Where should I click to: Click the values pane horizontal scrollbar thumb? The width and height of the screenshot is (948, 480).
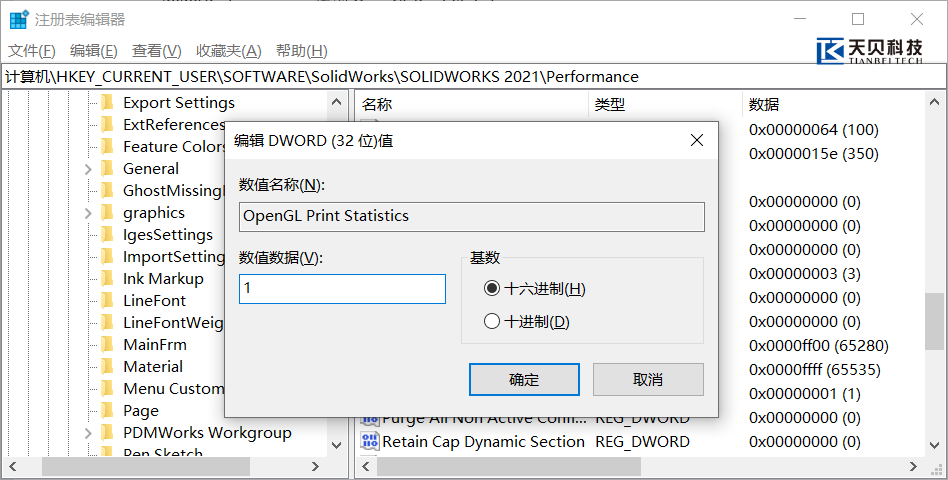[508, 467]
